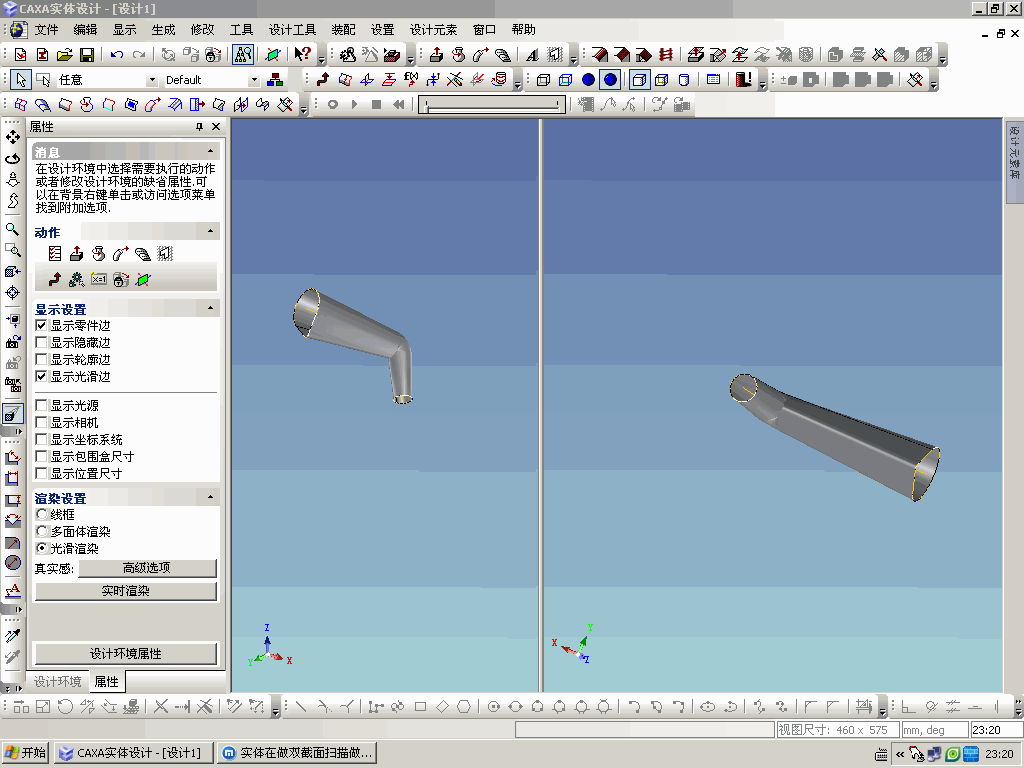Click the draw line sketch tool
The height and width of the screenshot is (768, 1024).
(300, 707)
